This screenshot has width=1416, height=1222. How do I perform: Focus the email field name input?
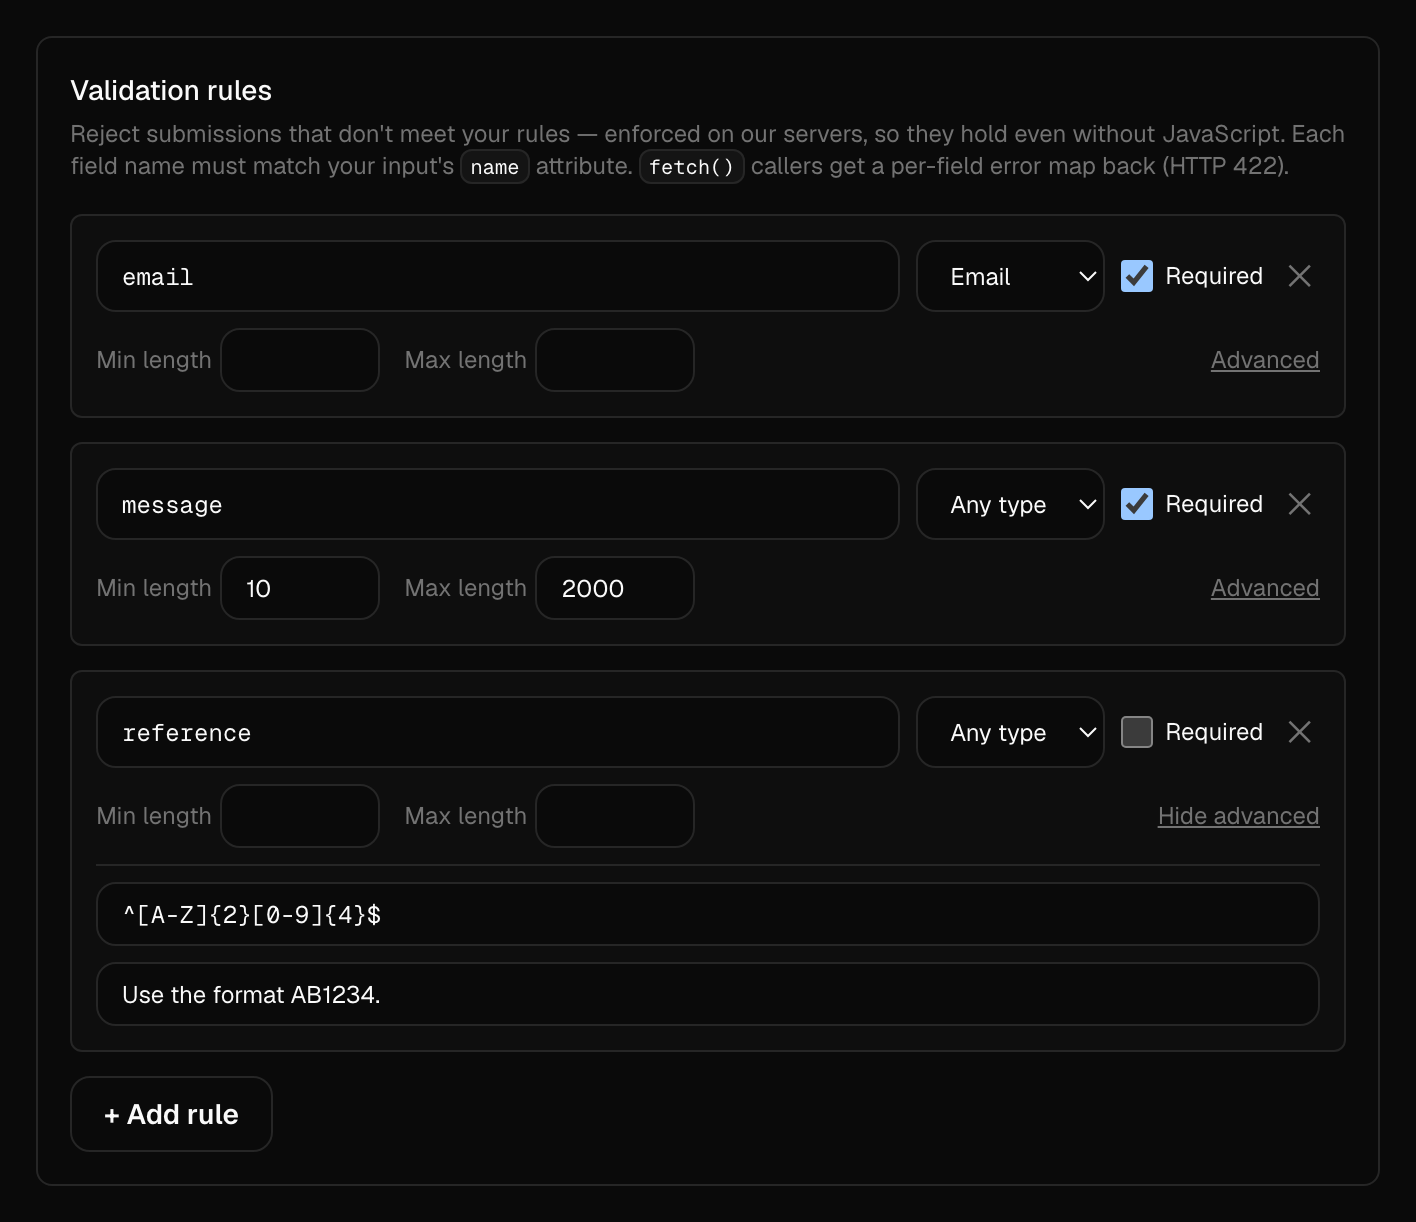point(498,276)
